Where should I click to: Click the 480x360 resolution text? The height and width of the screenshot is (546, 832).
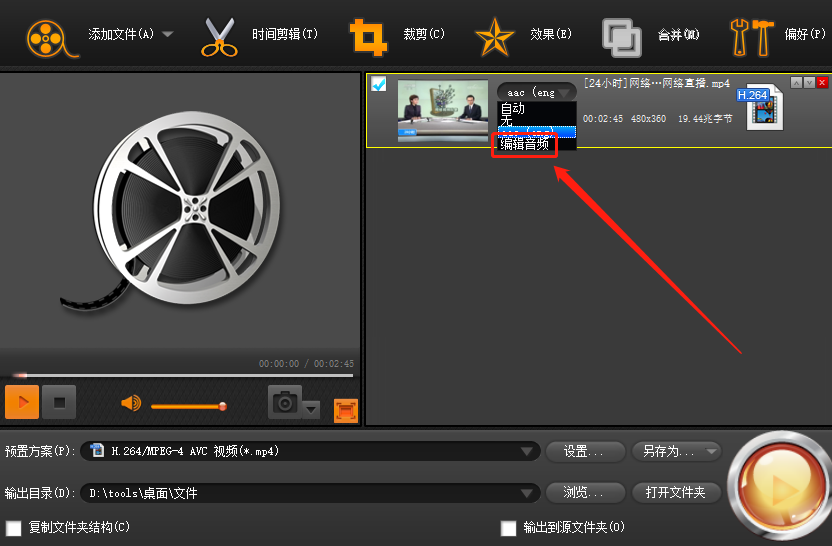coord(648,119)
